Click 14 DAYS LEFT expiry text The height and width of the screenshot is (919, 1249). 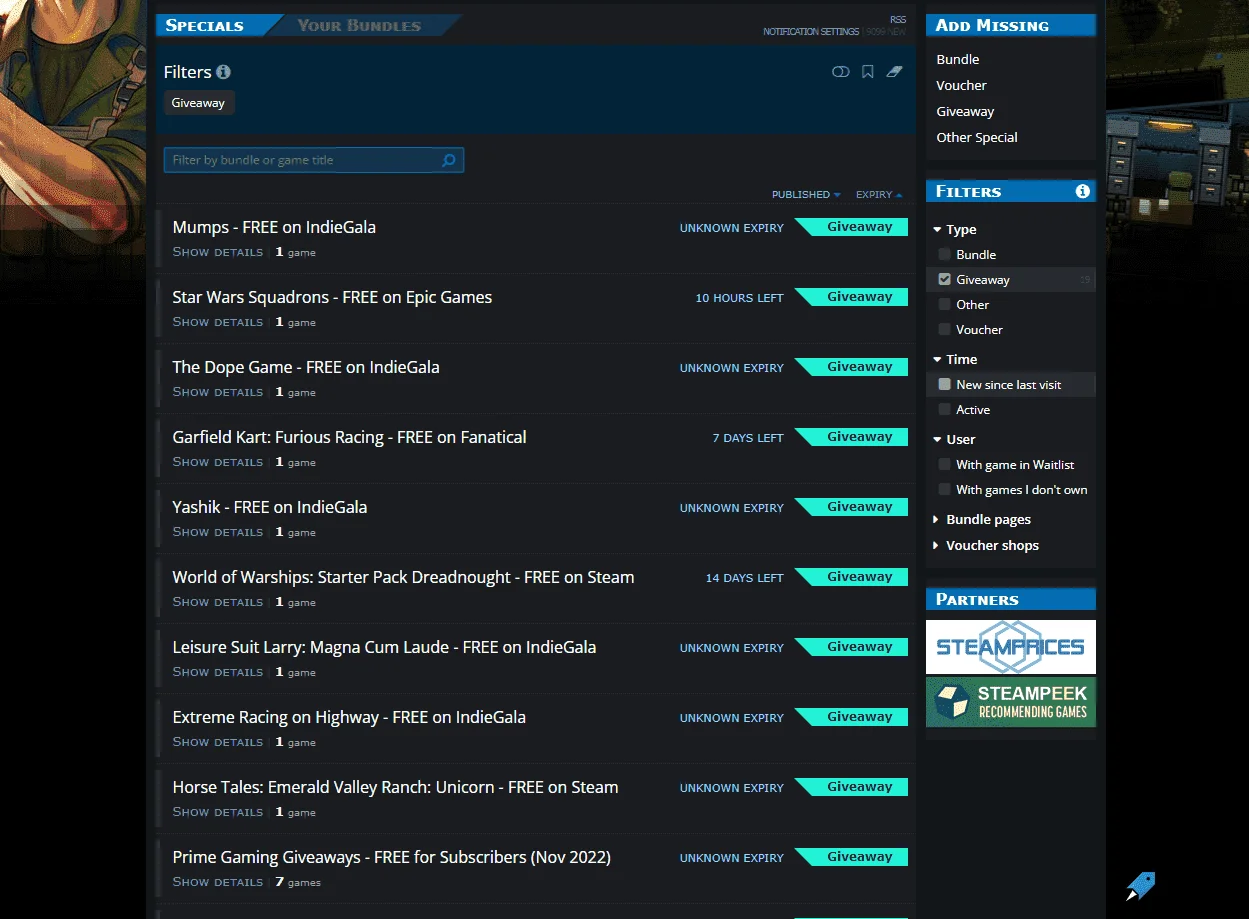pyautogui.click(x=744, y=578)
